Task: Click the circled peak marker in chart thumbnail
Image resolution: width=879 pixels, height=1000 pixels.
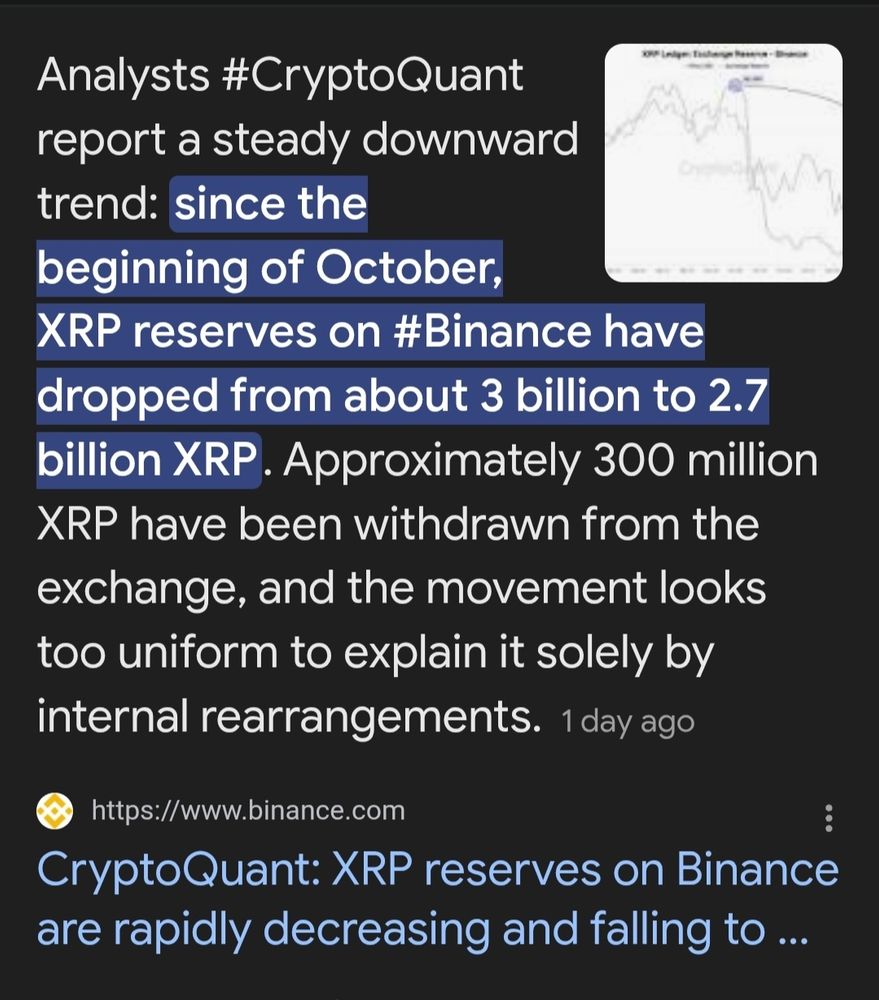Action: pos(735,84)
